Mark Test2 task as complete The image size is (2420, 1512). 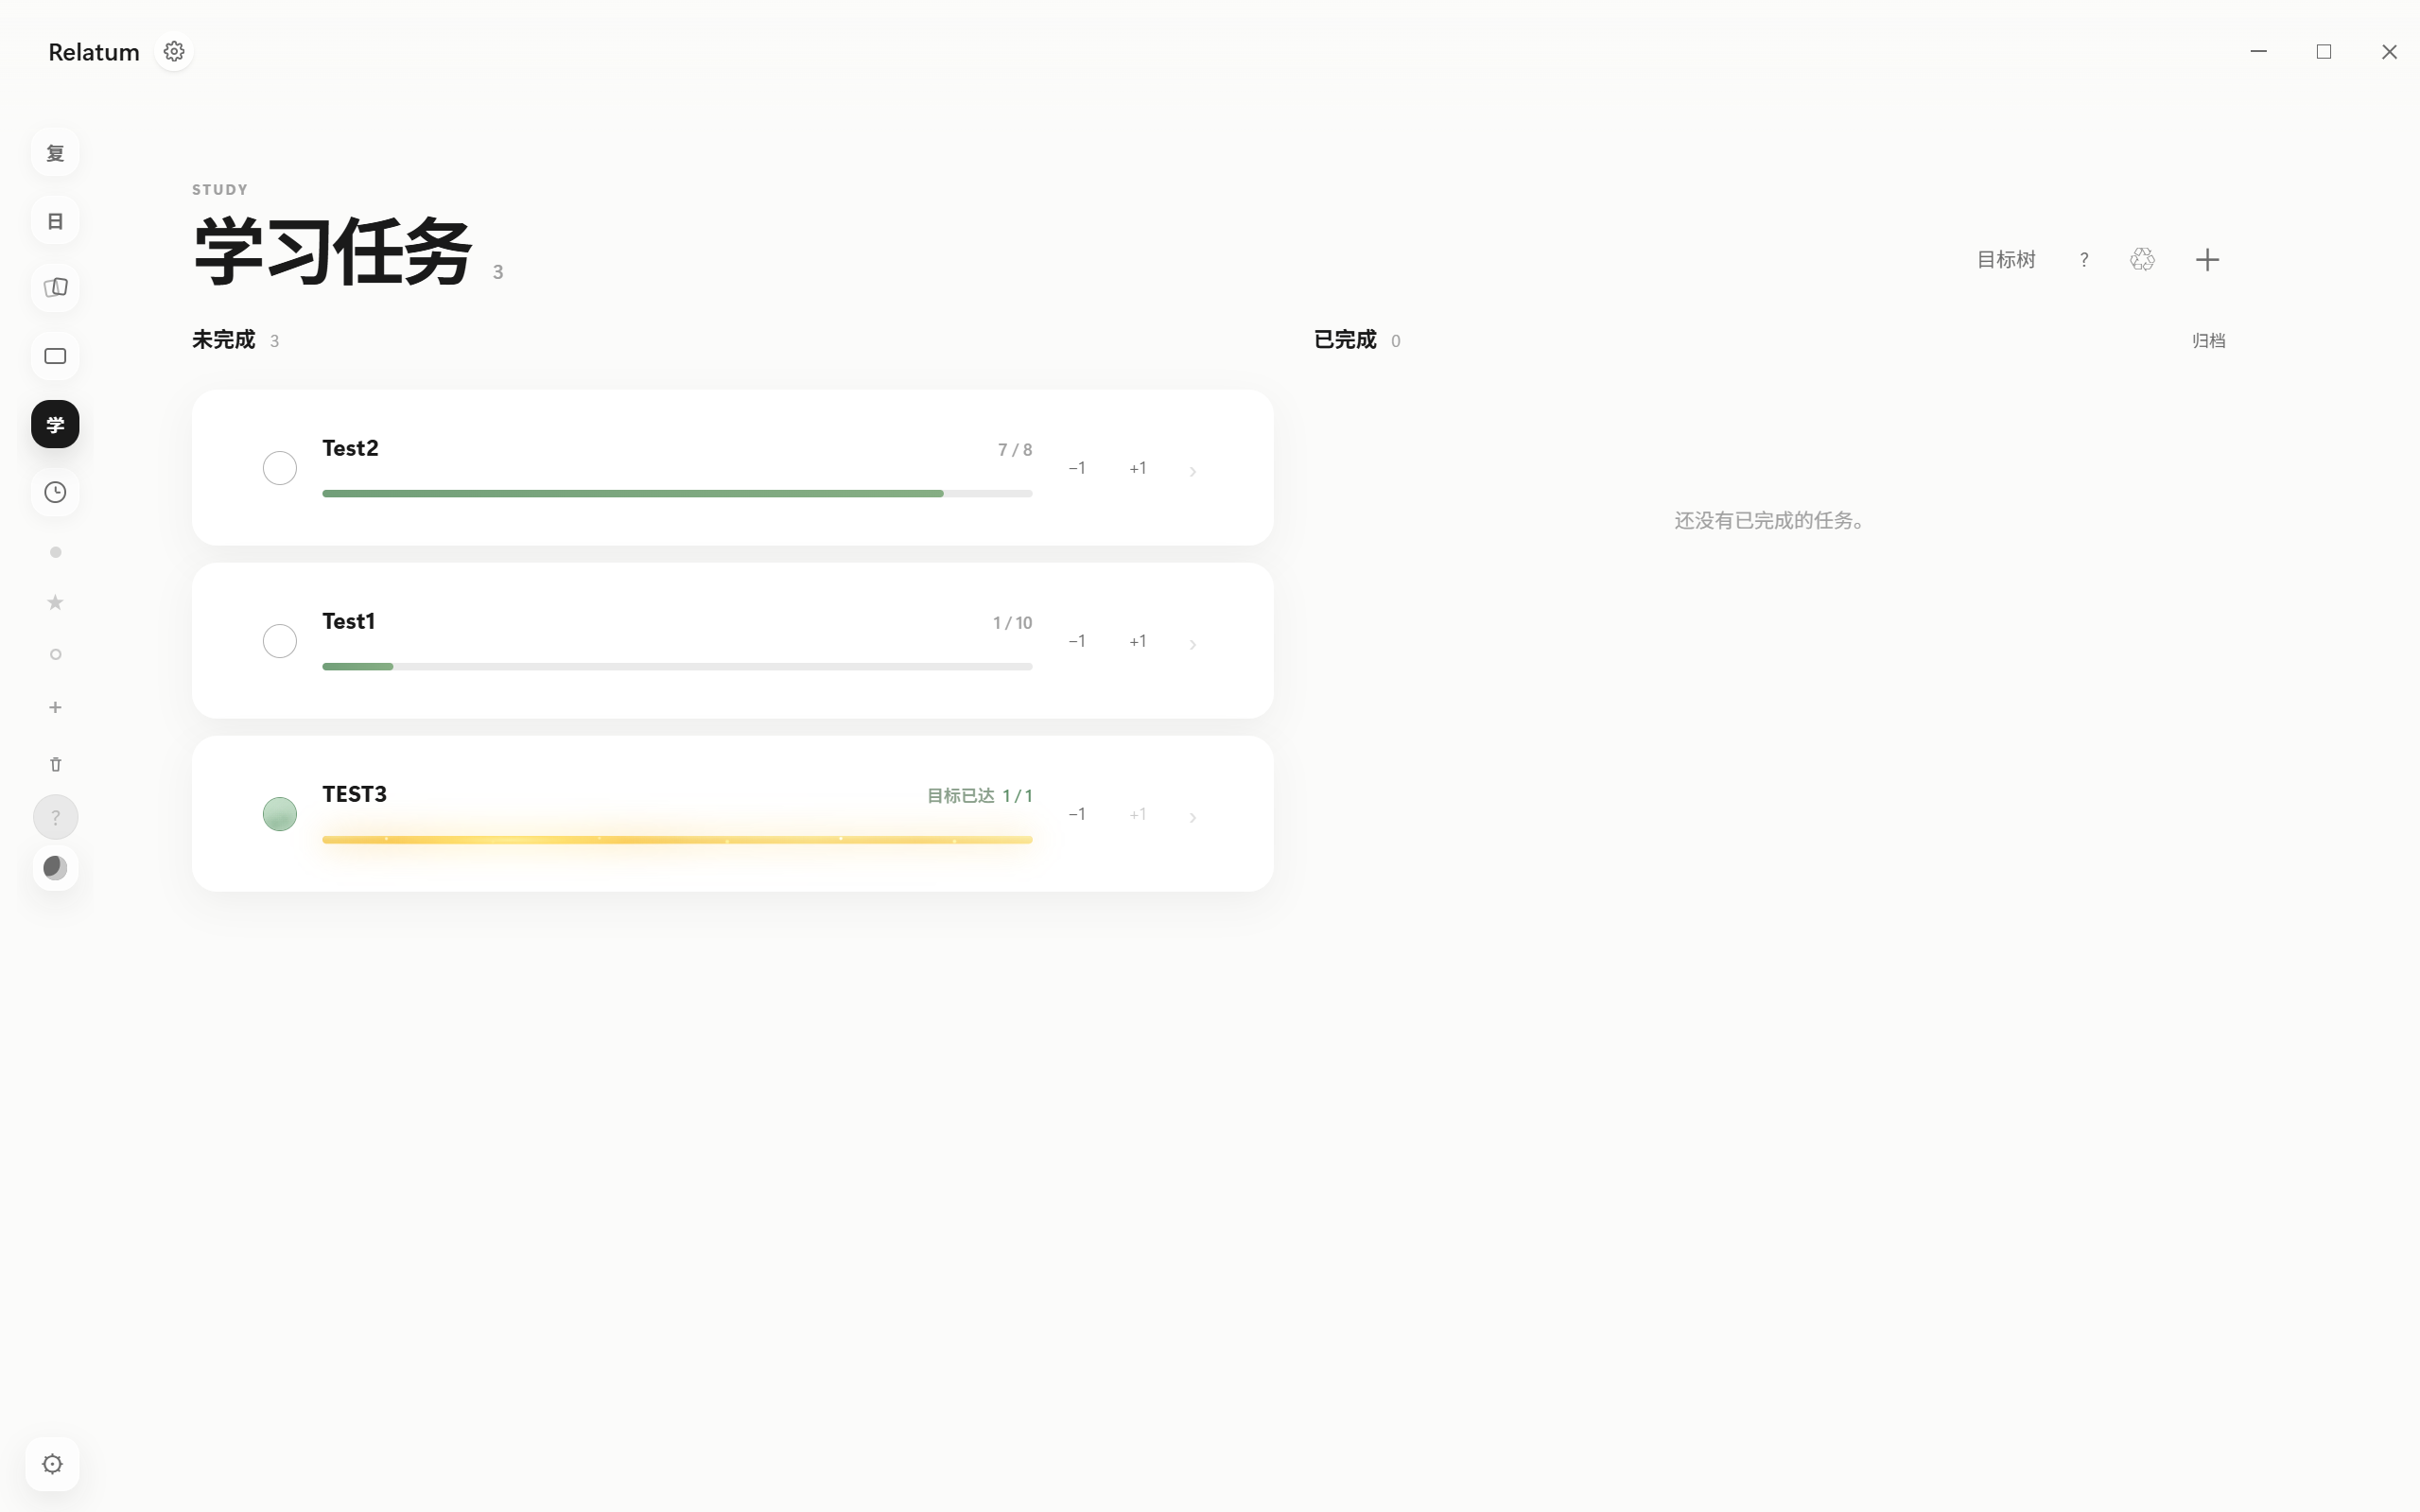280,468
